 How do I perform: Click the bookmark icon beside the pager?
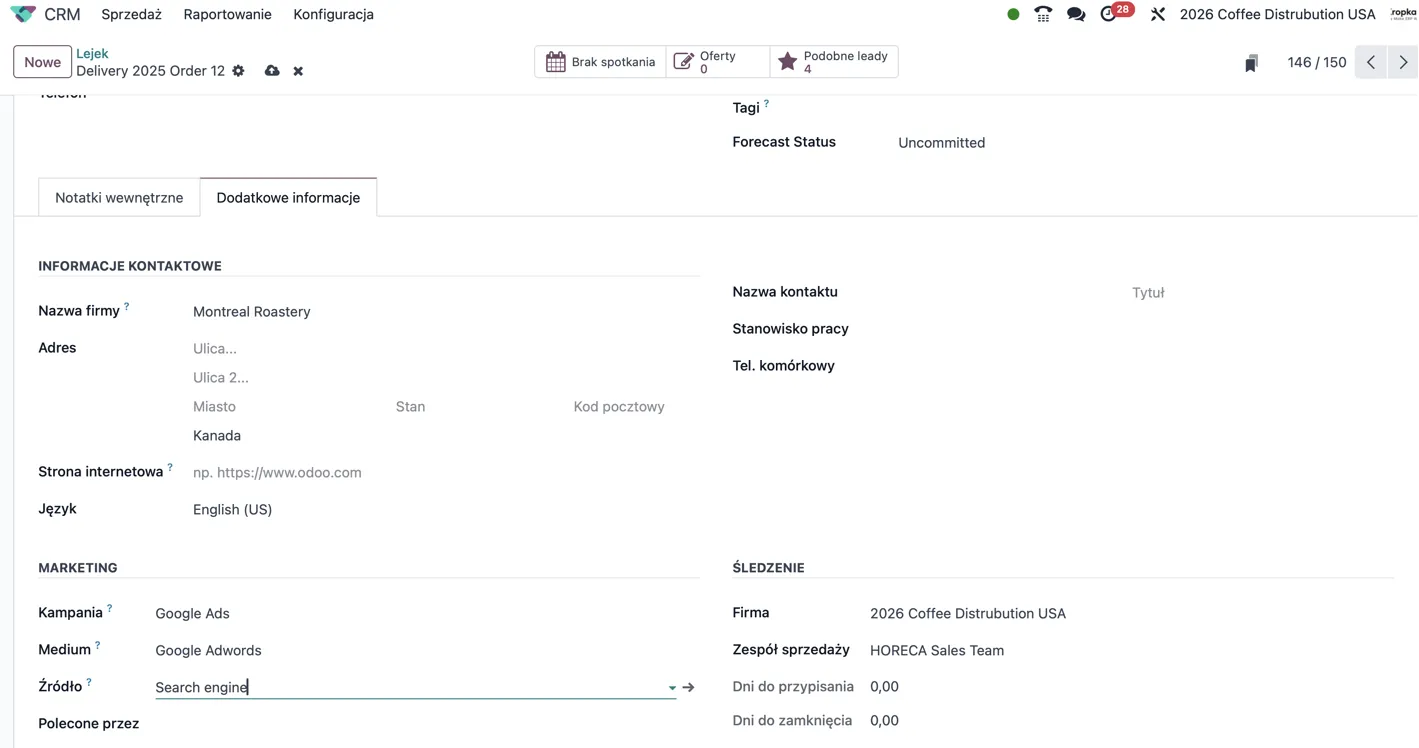pos(1251,63)
